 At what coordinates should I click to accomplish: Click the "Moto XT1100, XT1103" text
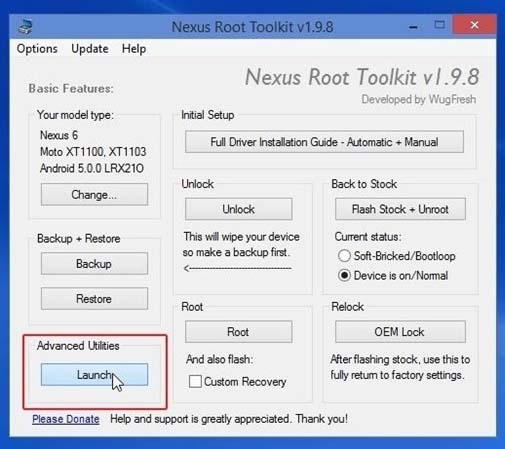tap(93, 152)
